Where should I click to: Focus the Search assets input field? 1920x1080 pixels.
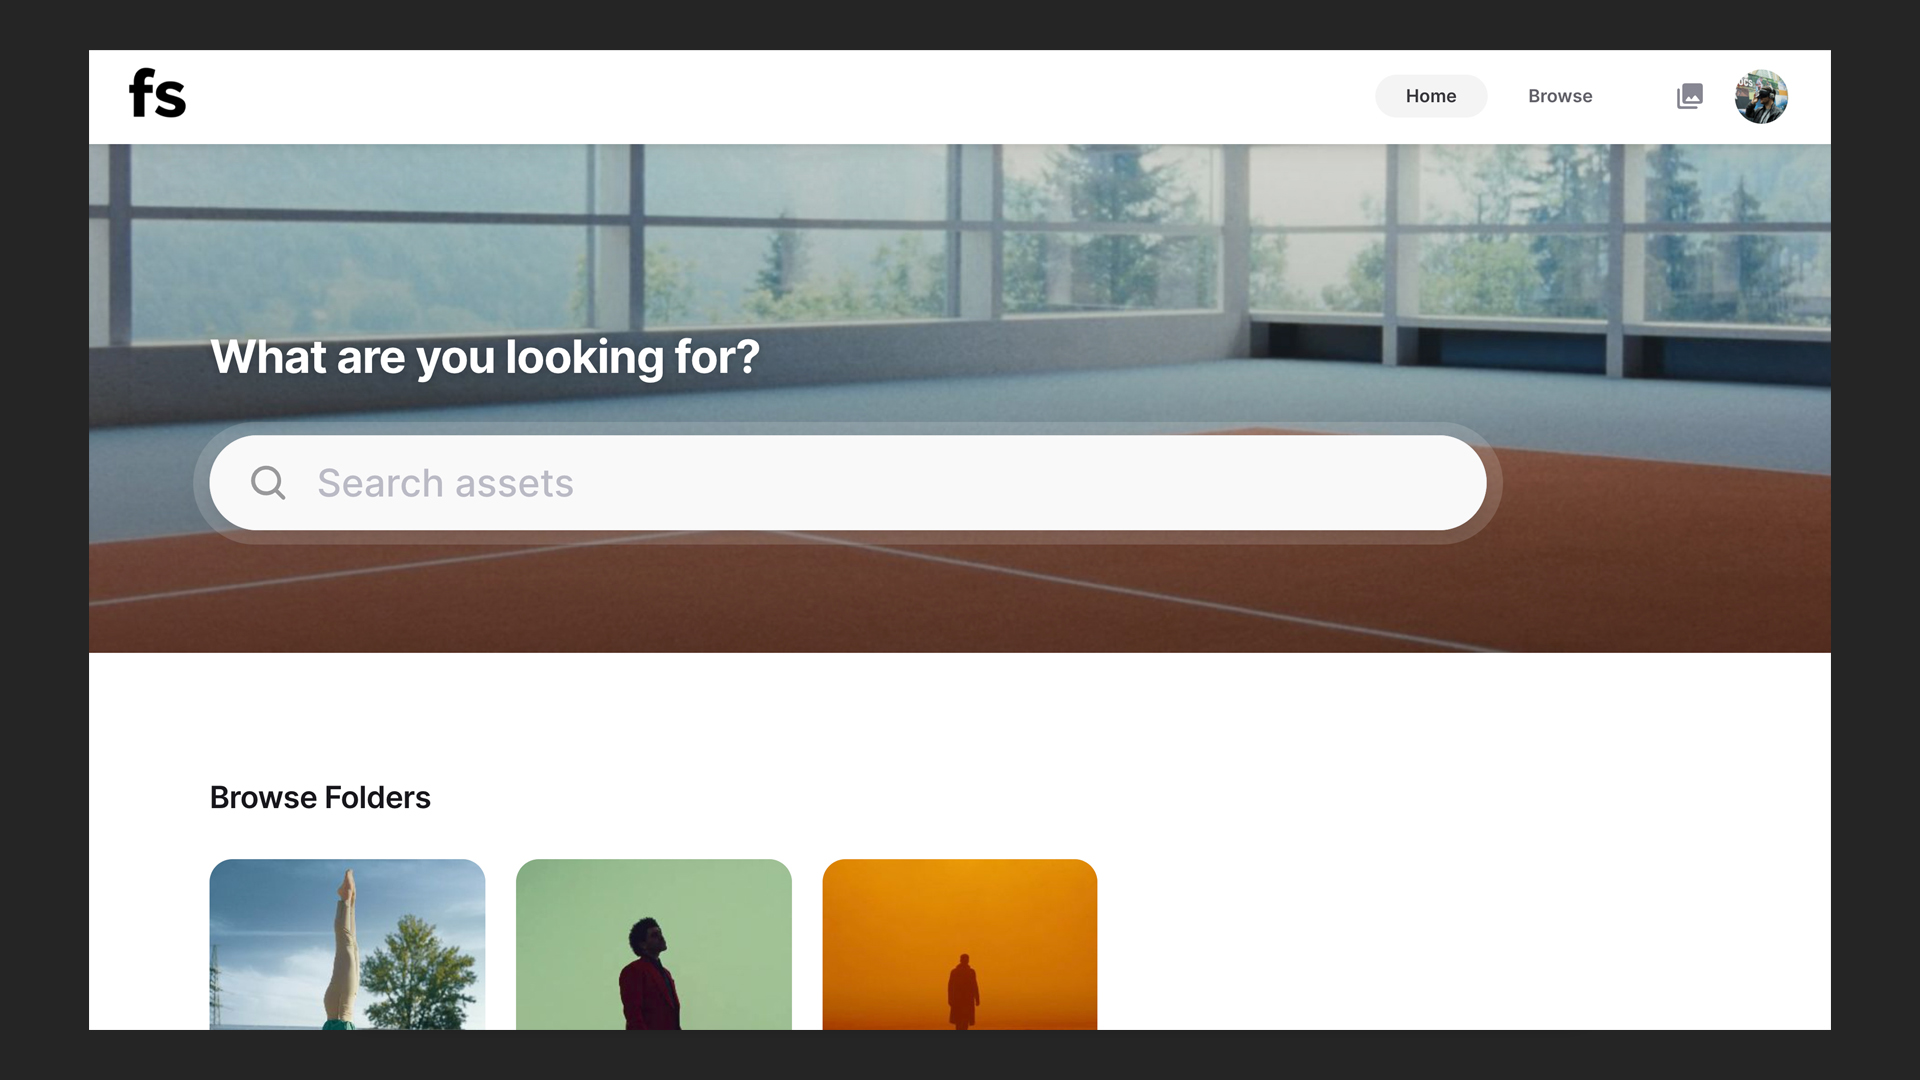tap(848, 483)
